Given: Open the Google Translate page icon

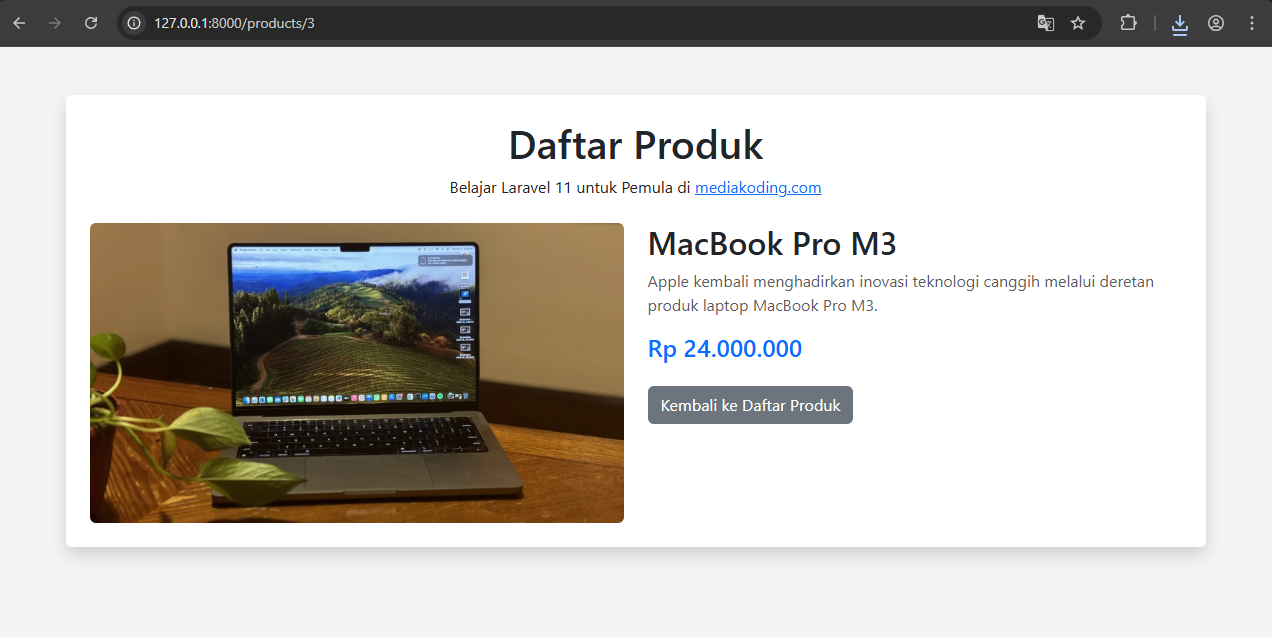Looking at the screenshot, I should [x=1045, y=23].
